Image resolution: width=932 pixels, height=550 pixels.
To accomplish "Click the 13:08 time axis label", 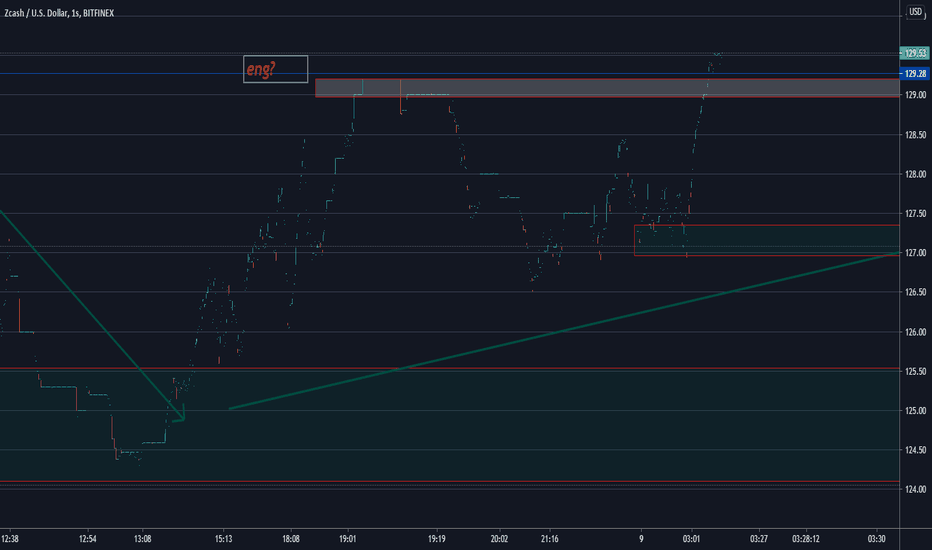I will 142,539.
